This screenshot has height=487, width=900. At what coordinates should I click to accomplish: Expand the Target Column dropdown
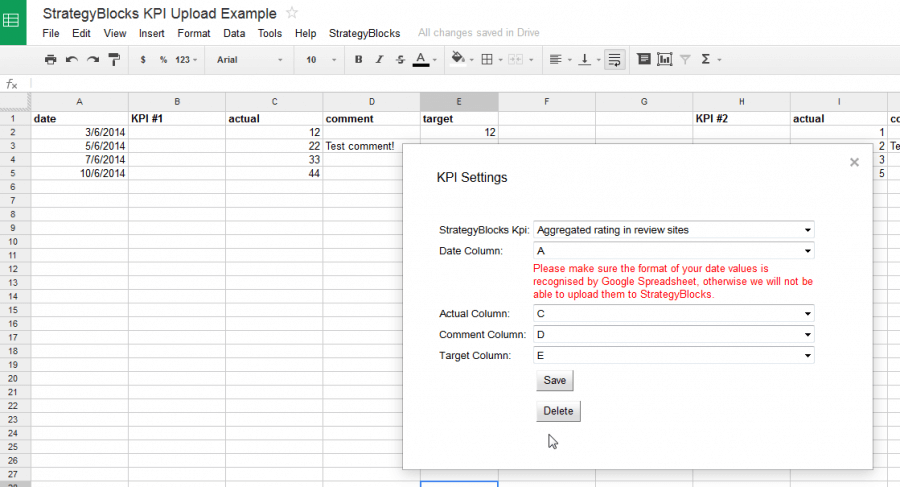(x=674, y=355)
